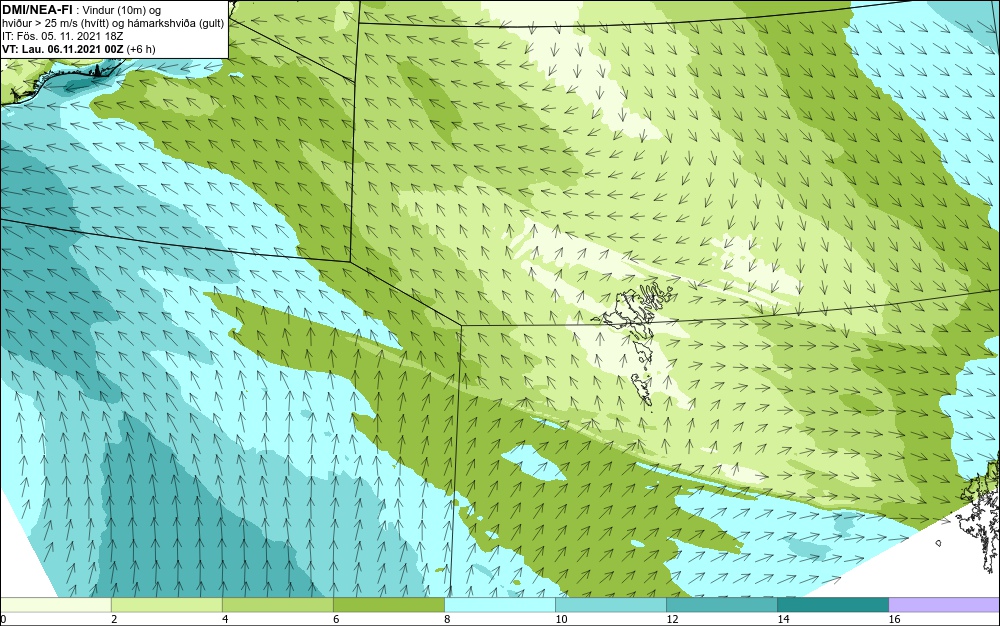Viewport: 1000px width, 626px height.
Task: Click the purple 16+ m/s legend swatch
Action: click(x=944, y=604)
